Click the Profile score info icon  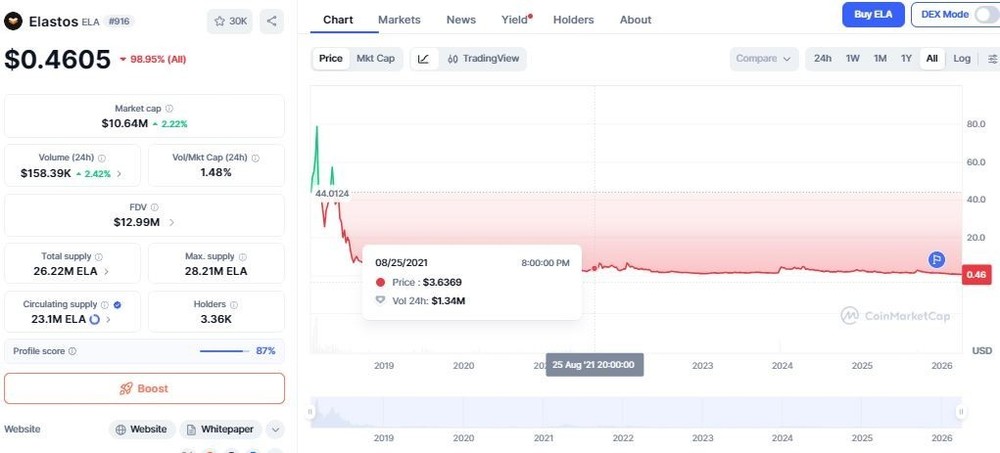tap(72, 351)
